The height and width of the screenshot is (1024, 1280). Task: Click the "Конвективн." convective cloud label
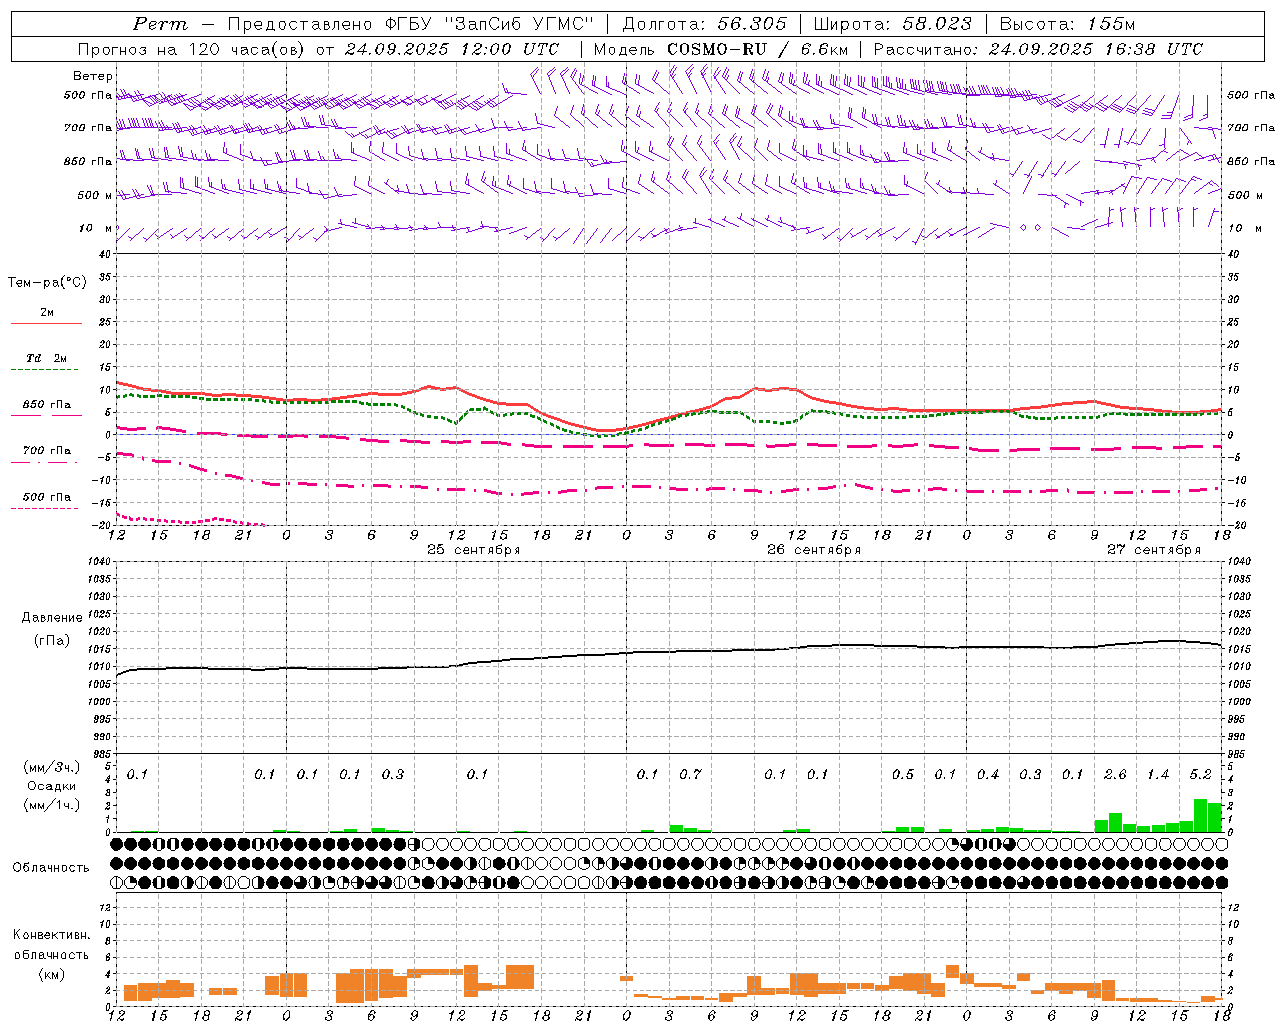51,935
